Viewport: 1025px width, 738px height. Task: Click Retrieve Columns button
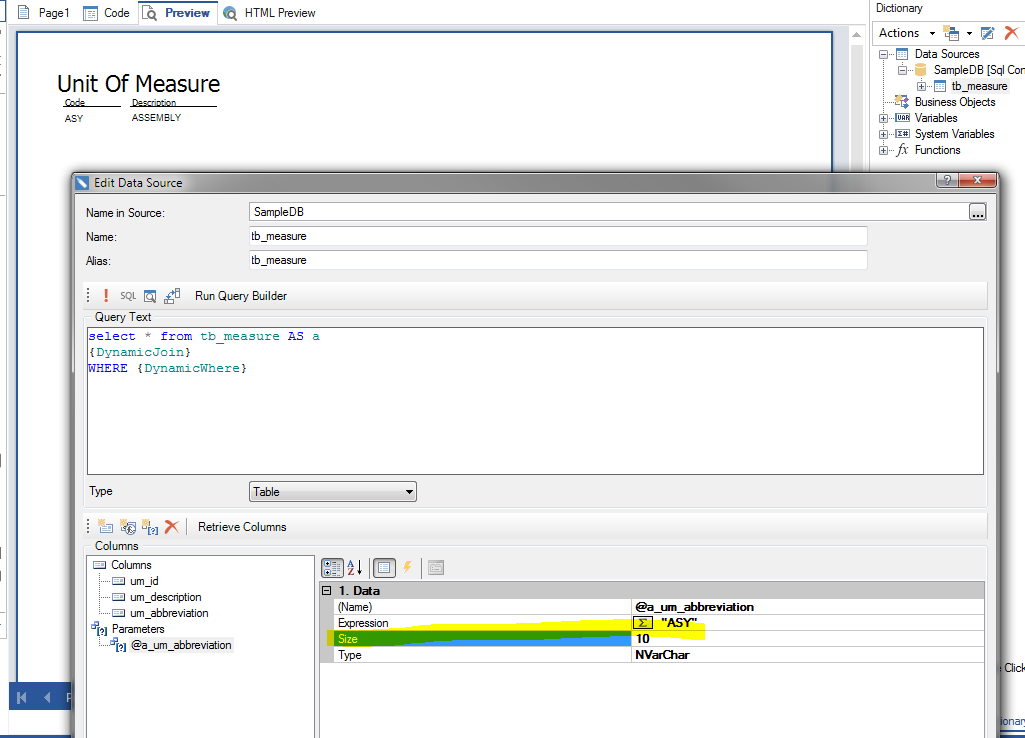(x=242, y=527)
